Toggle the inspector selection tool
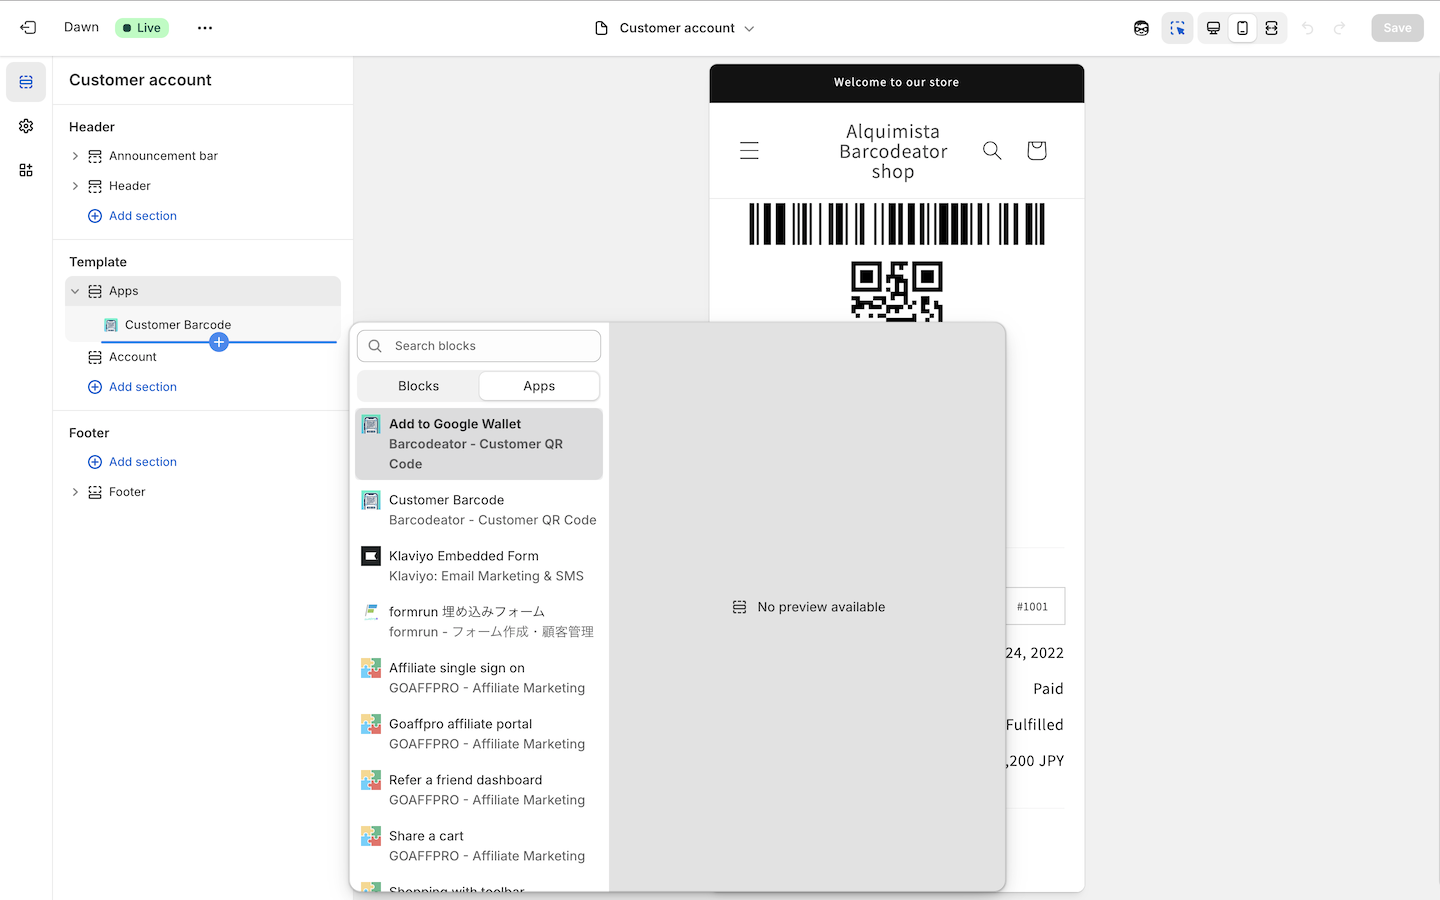The image size is (1440, 900). click(x=1177, y=28)
